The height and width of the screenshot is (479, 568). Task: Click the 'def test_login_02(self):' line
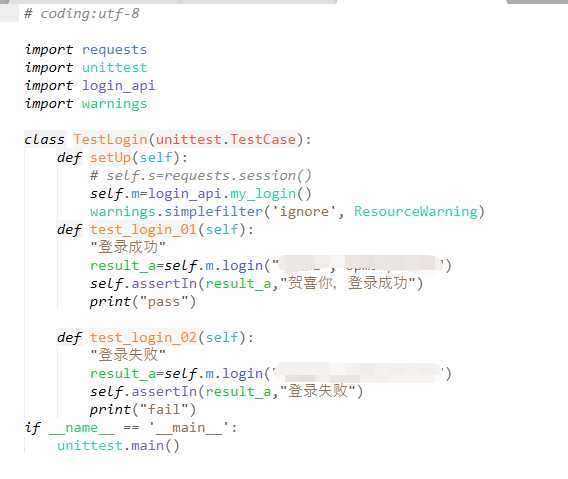tap(155, 338)
